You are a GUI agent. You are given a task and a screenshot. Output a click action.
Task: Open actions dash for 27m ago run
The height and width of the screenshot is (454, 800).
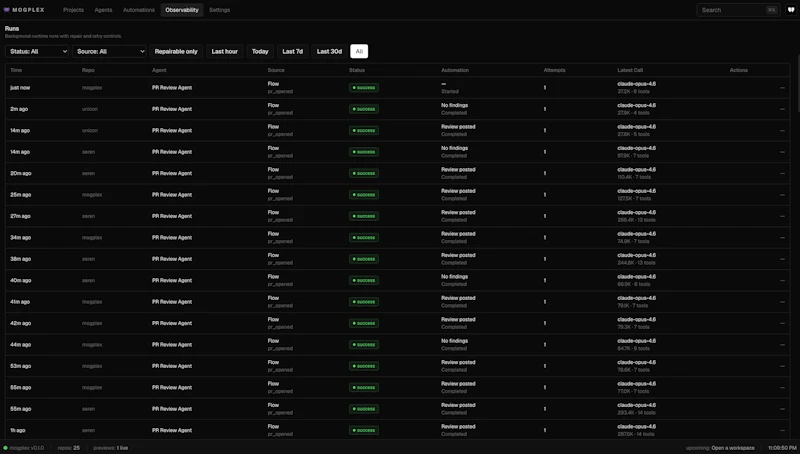782,216
